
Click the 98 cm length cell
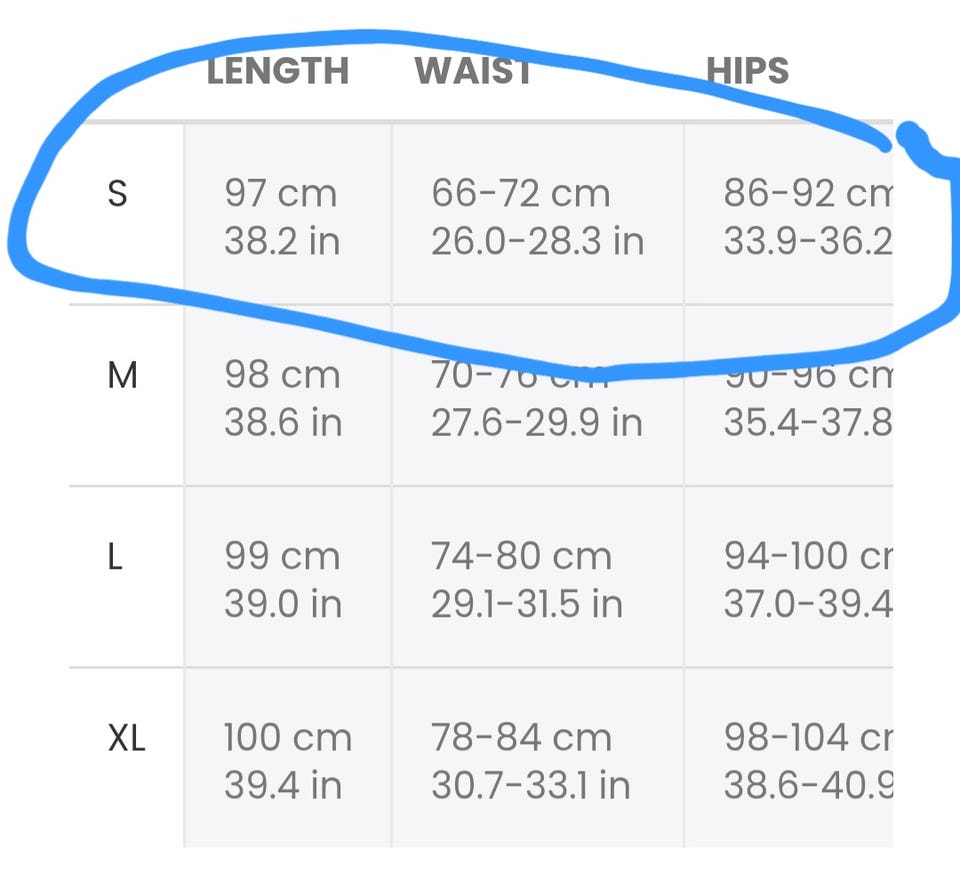pyautogui.click(x=287, y=396)
